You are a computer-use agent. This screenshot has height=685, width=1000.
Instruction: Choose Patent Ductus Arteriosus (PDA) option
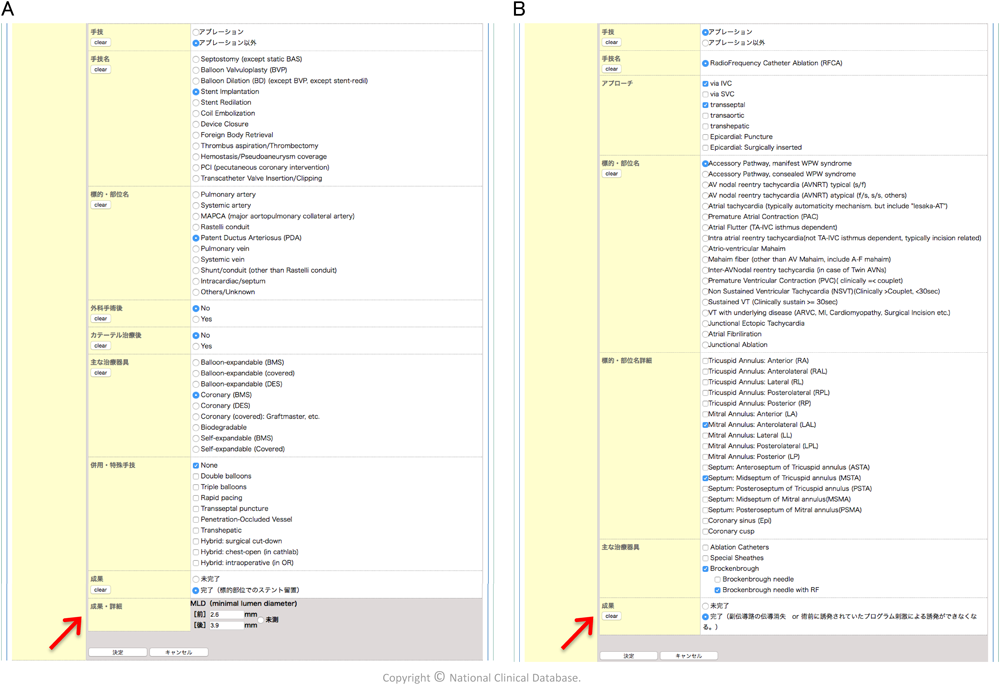[196, 238]
